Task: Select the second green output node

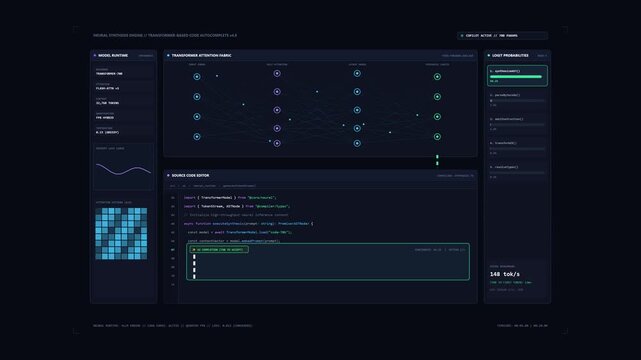Action: (x=437, y=97)
